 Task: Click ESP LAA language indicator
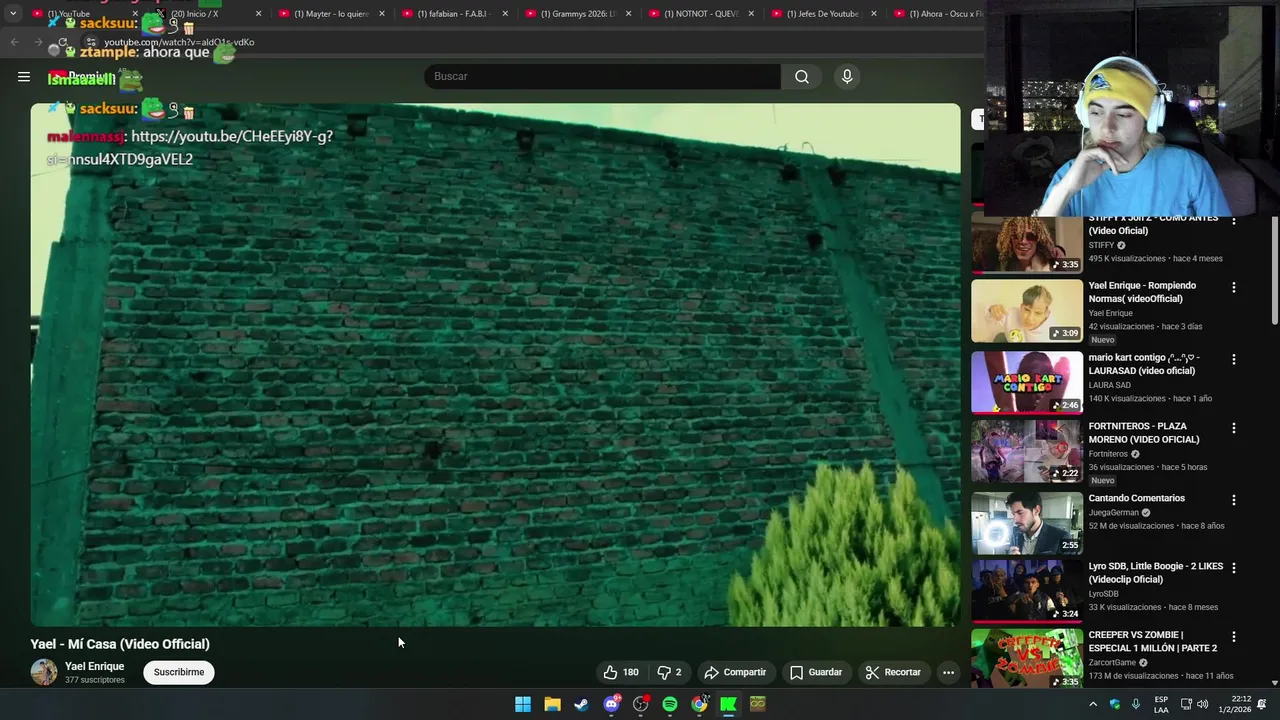click(1161, 704)
